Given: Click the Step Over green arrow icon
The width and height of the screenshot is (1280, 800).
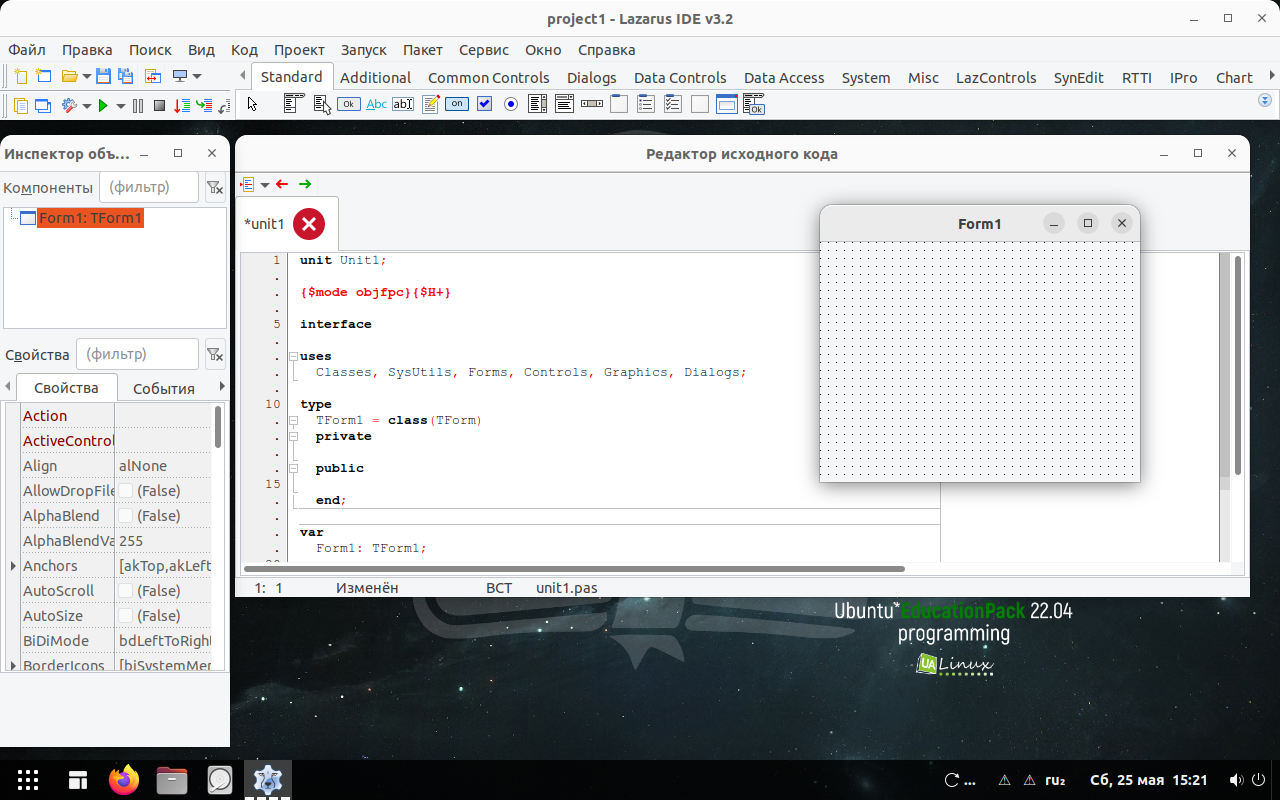Looking at the screenshot, I should [x=204, y=105].
